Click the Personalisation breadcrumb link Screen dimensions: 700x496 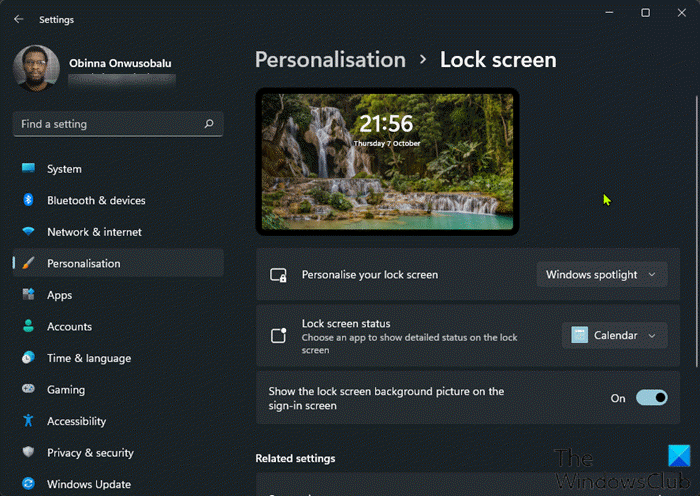point(330,60)
